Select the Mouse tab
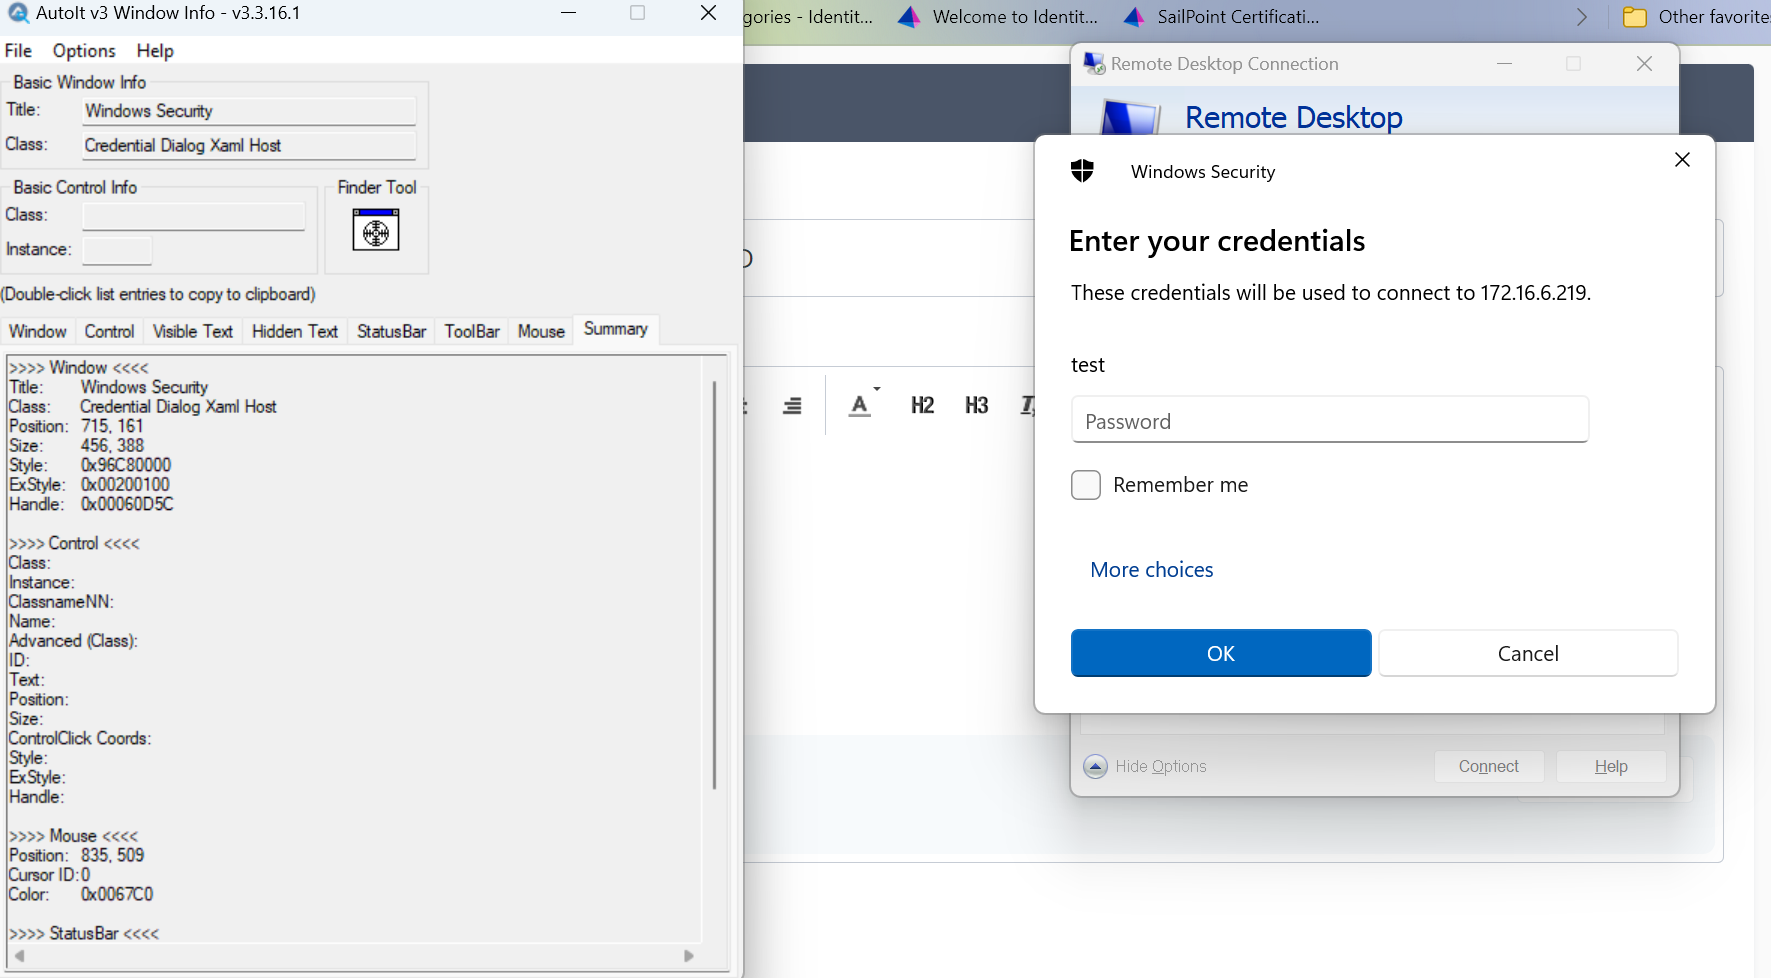 coord(541,331)
